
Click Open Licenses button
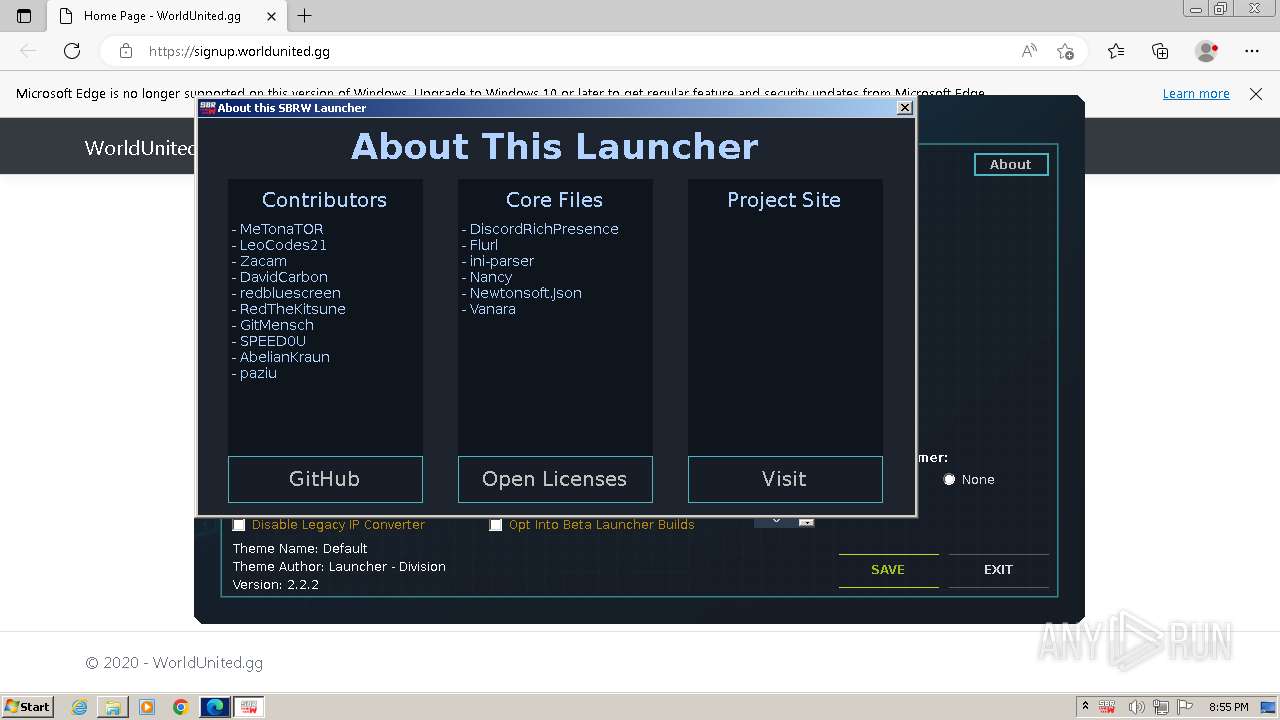(555, 479)
